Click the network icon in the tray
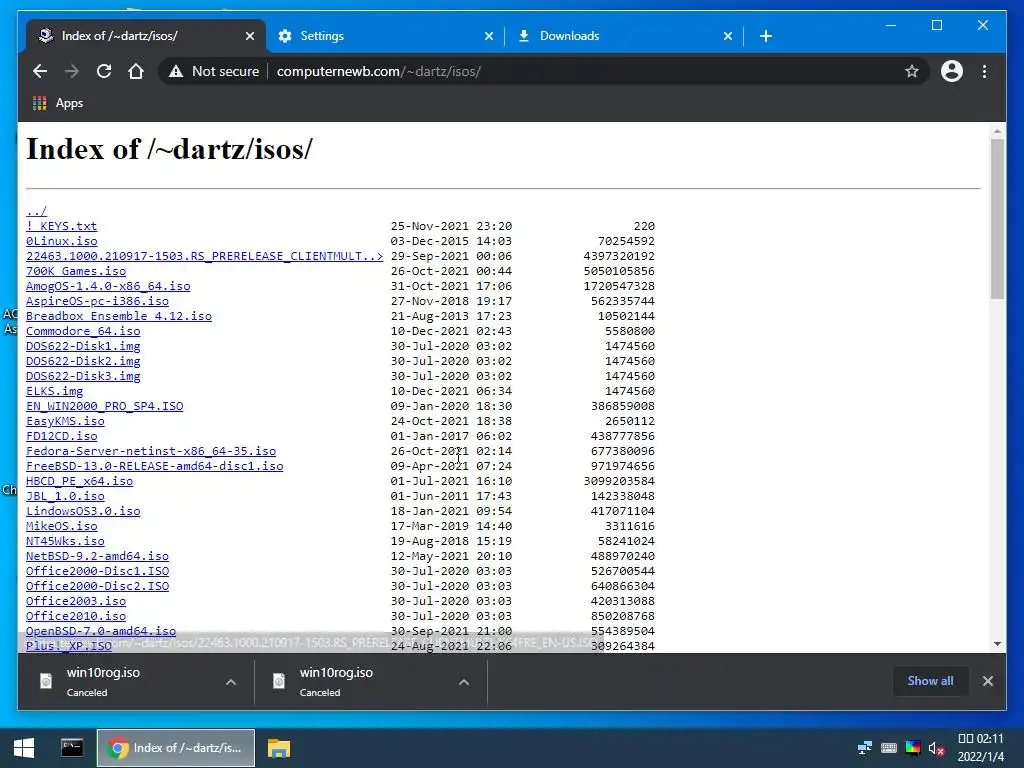Viewport: 1024px width, 768px height. (x=865, y=748)
